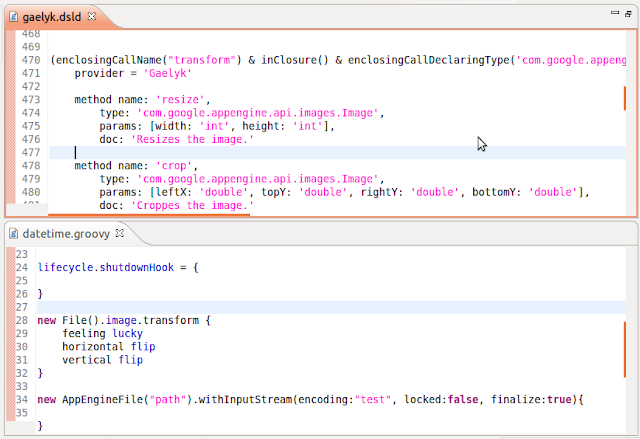Click the type line under method 'resize'
The width and height of the screenshot is (640, 439).
click(242, 113)
